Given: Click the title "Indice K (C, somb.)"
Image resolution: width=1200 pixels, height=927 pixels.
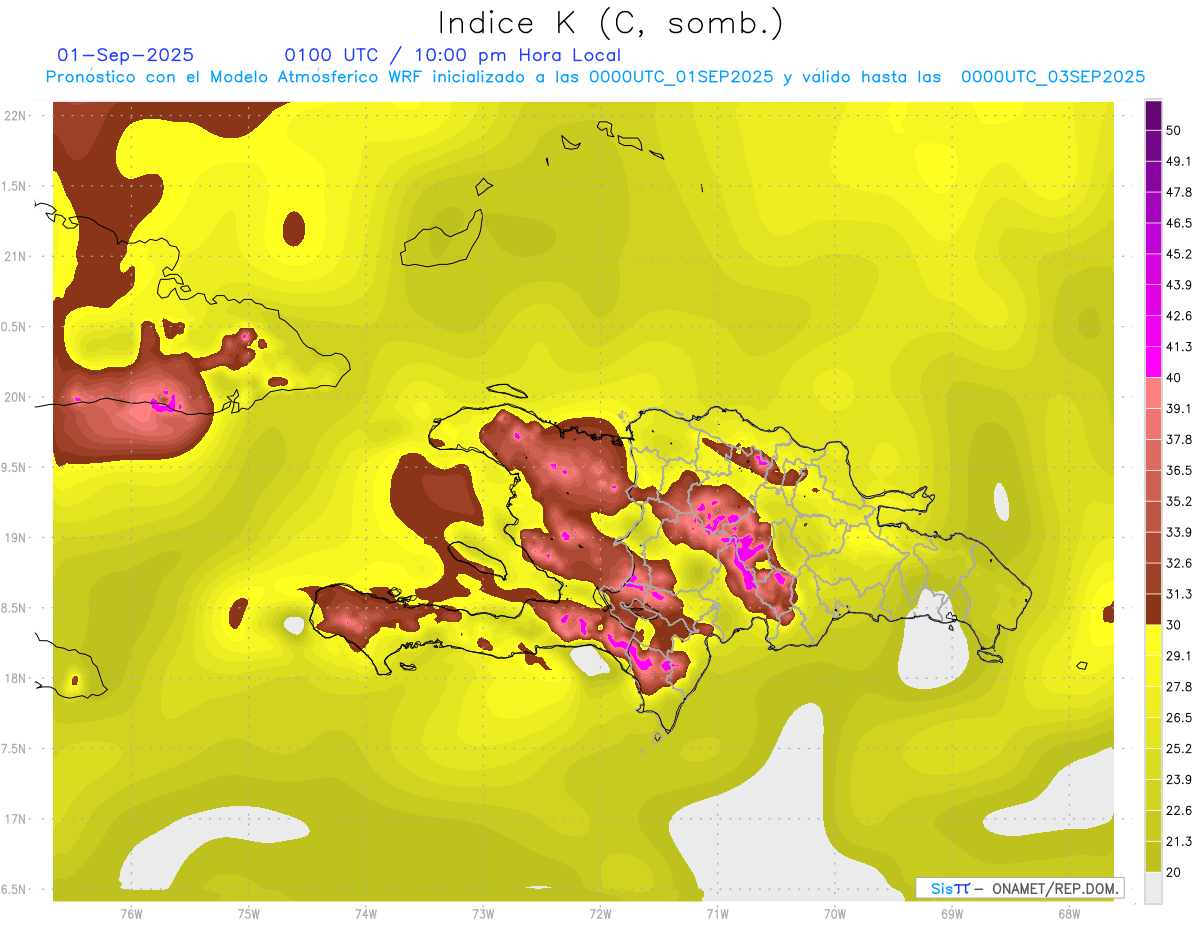Looking at the screenshot, I should (x=611, y=22).
